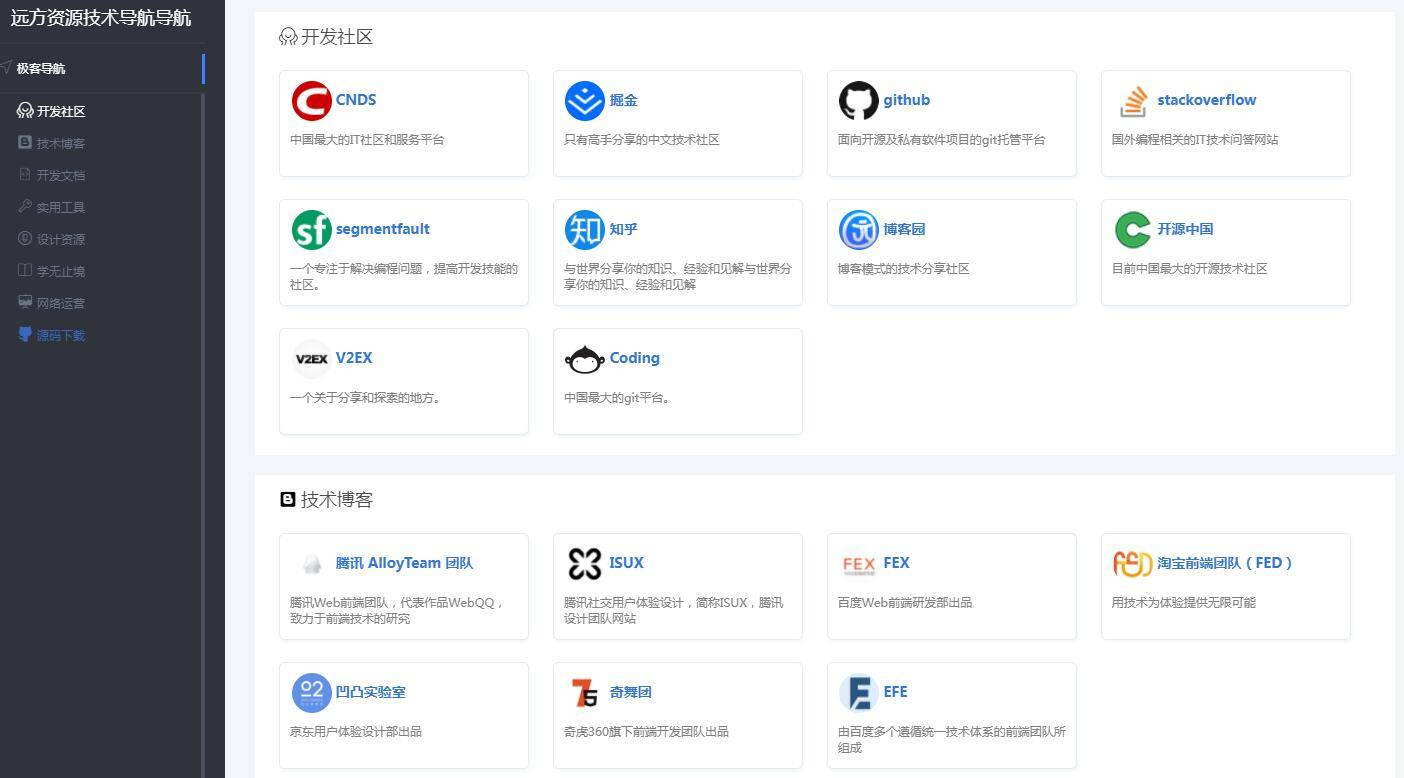Viewport: 1404px width, 778px height.
Task: Click the 开发社区 sidebar github icon
Action: 25,111
